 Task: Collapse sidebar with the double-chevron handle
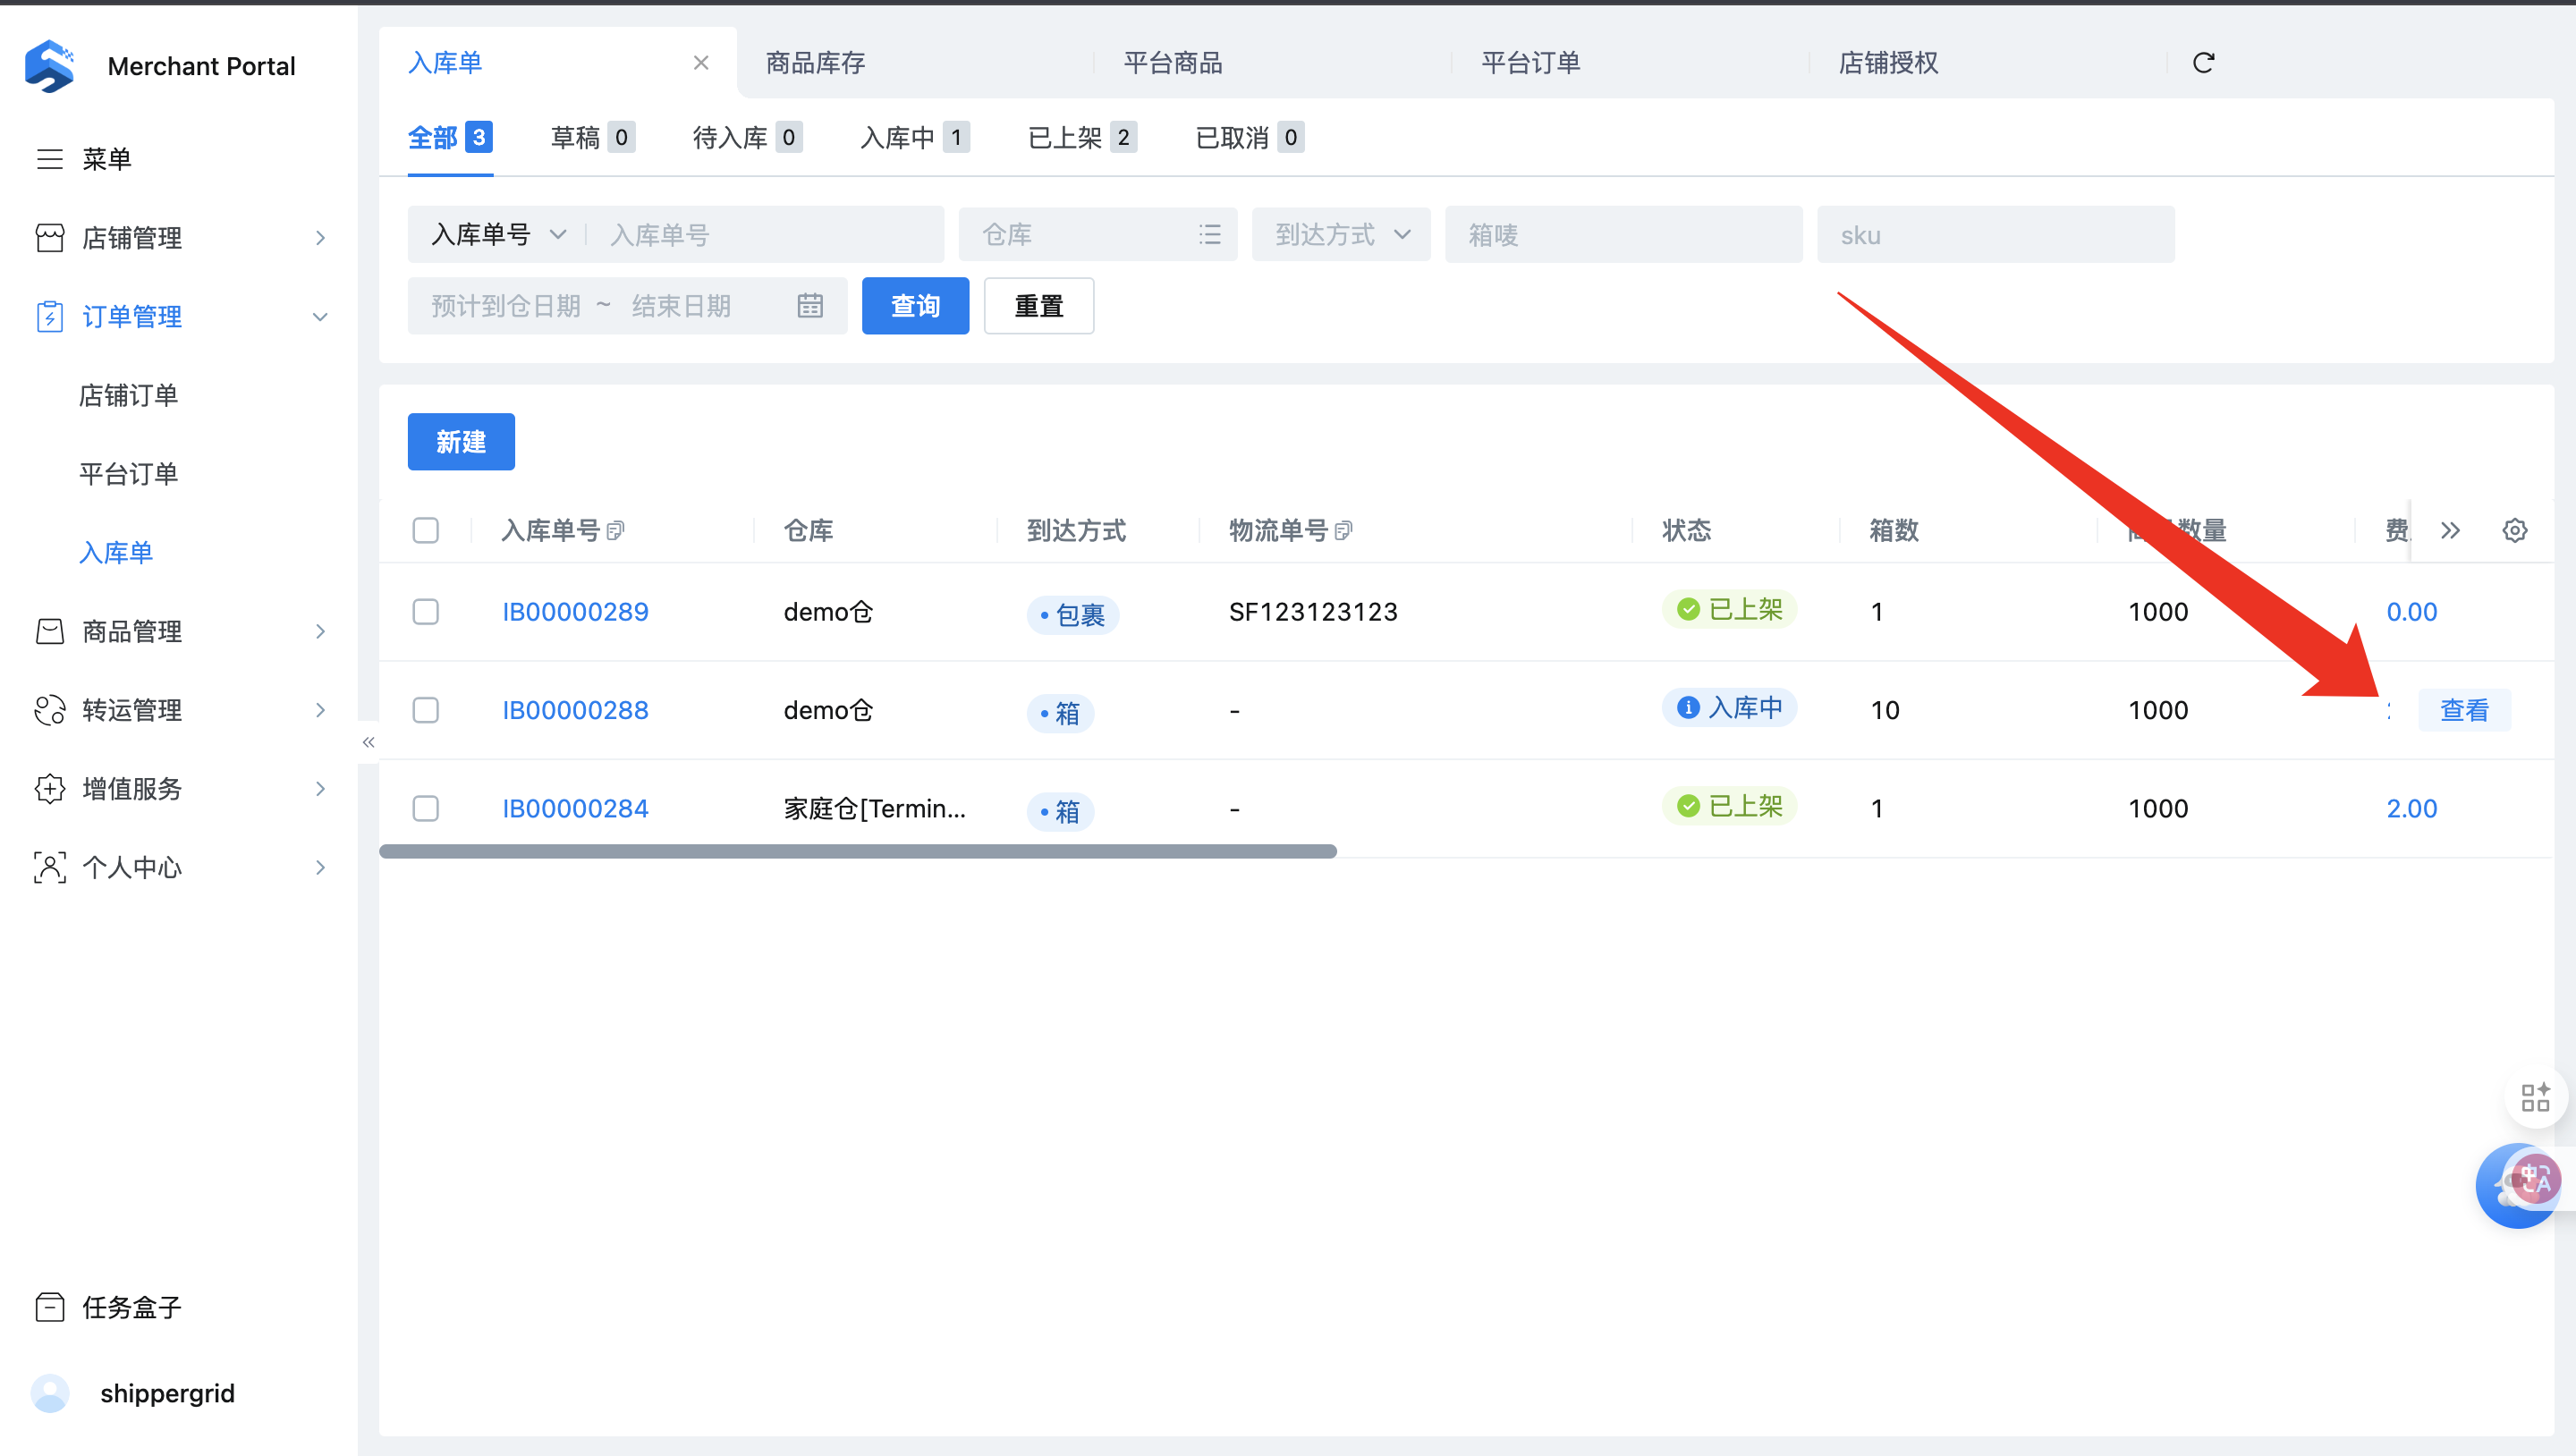pyautogui.click(x=368, y=742)
